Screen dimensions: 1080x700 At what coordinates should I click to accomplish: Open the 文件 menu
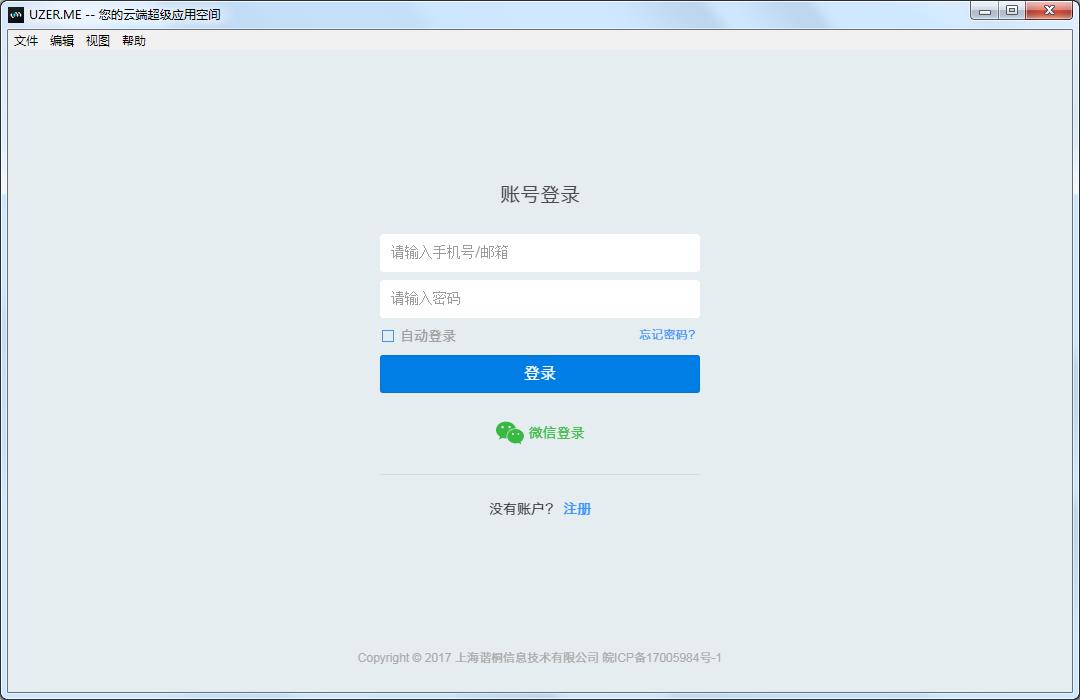tap(26, 41)
